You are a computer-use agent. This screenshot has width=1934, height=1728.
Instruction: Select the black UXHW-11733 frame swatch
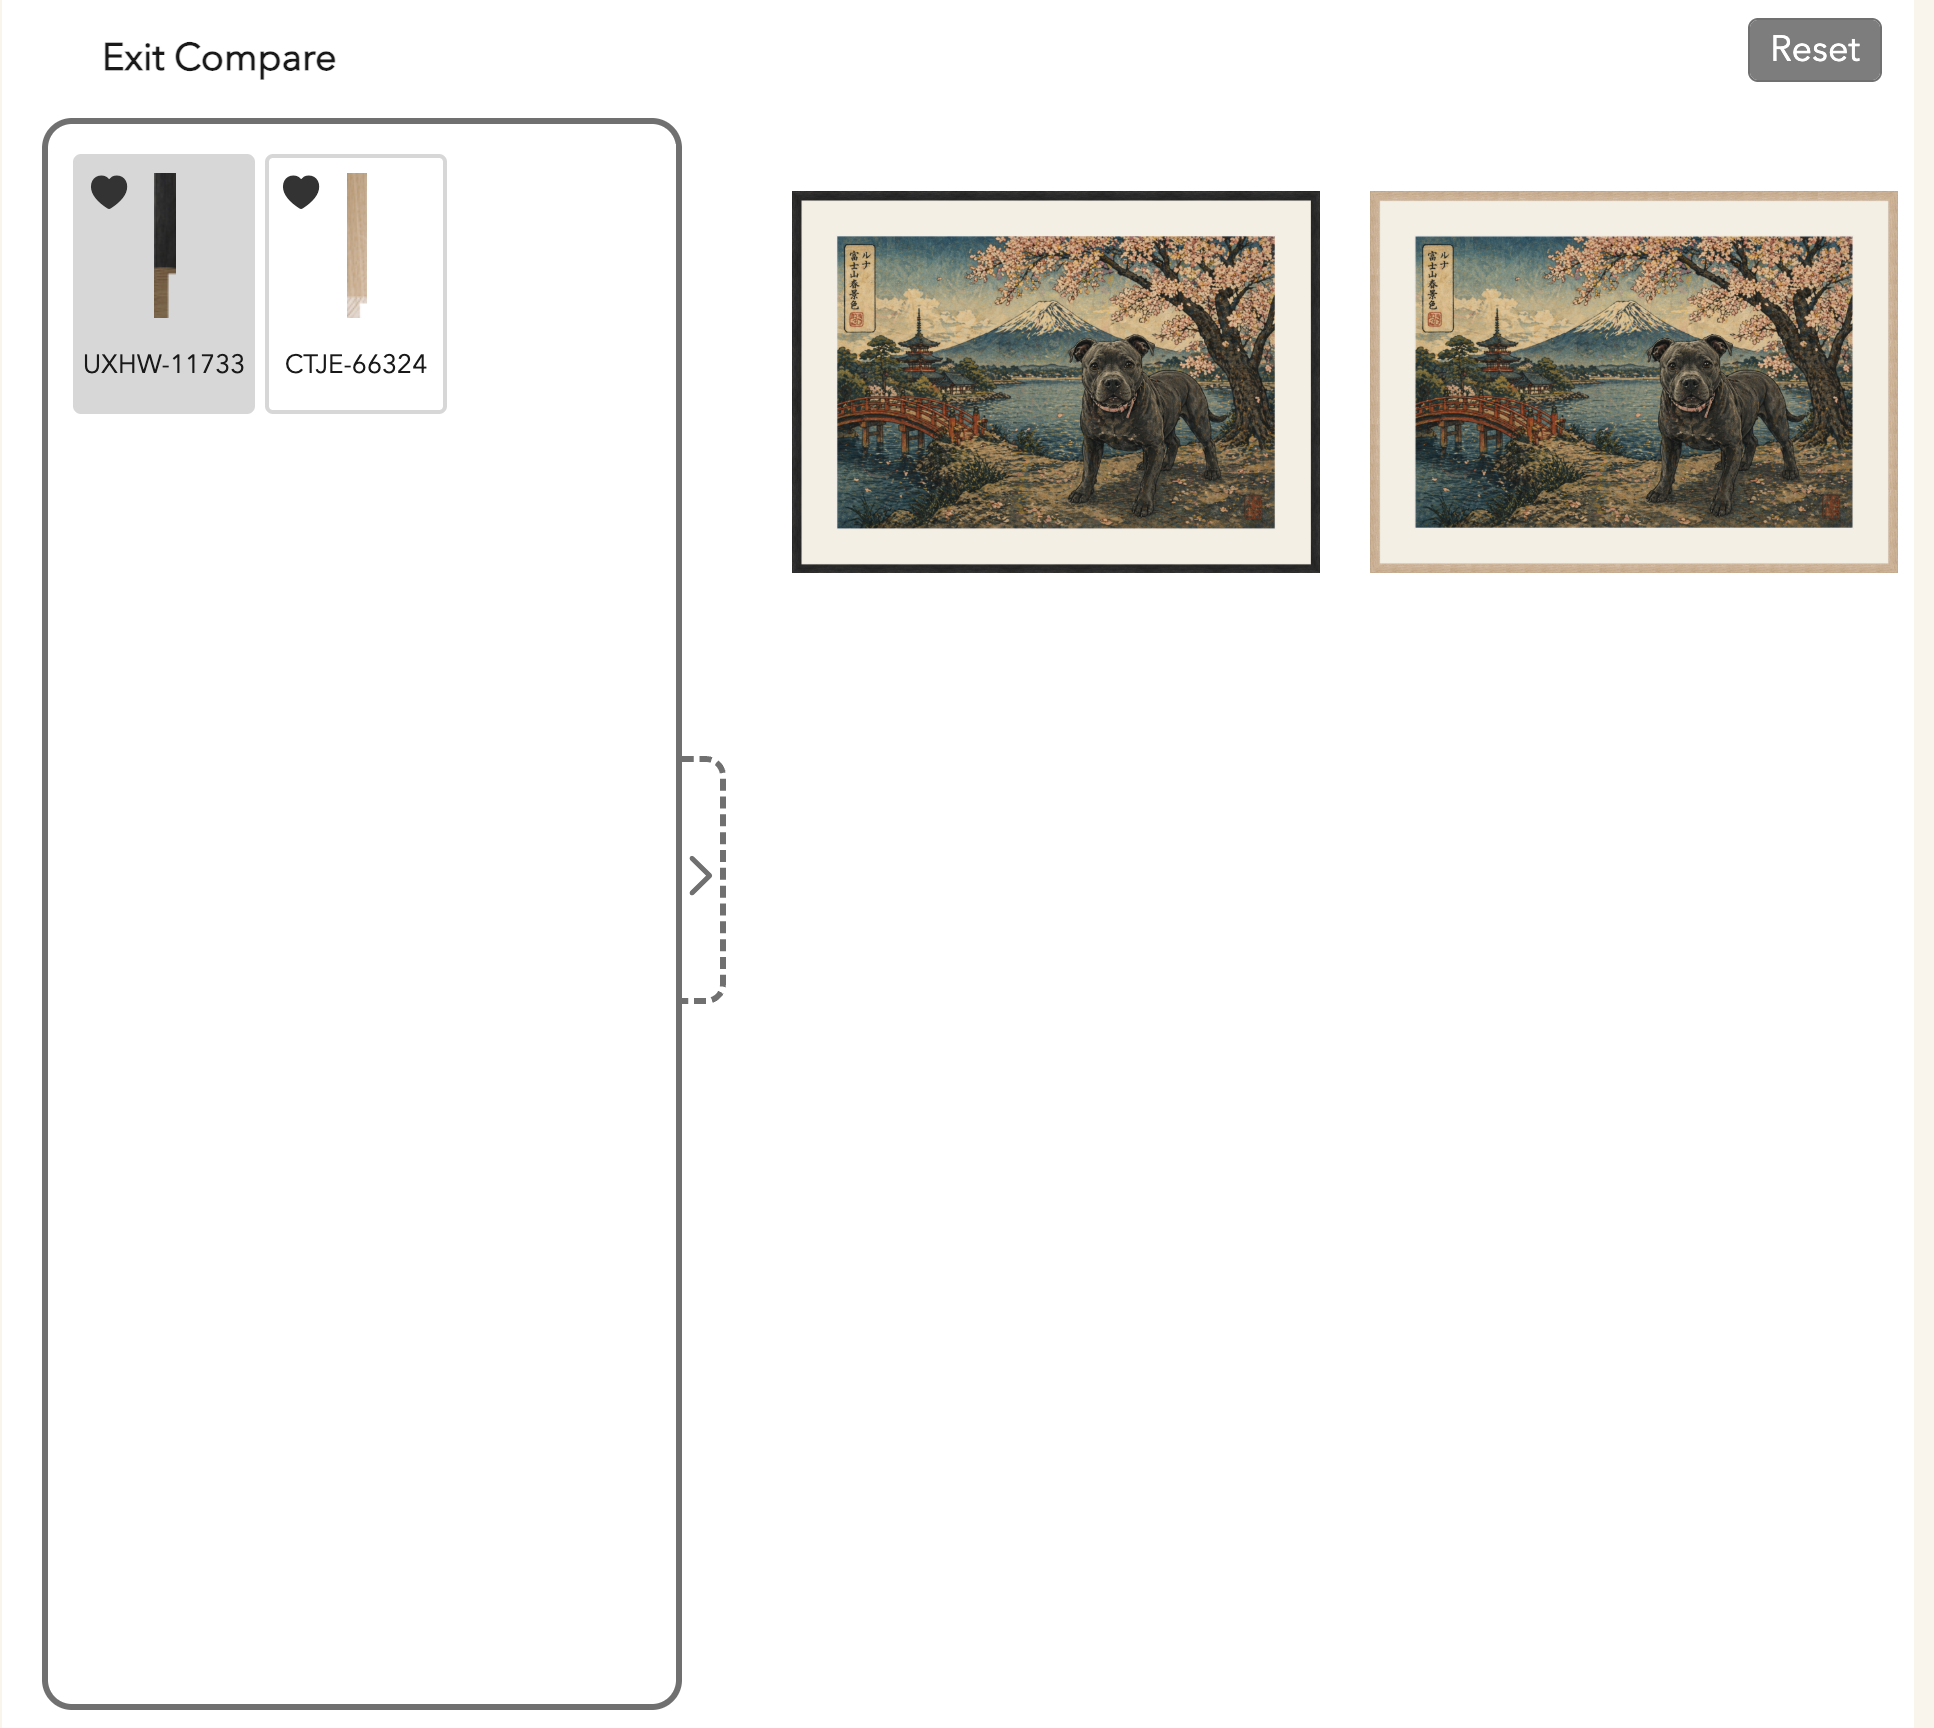165,245
